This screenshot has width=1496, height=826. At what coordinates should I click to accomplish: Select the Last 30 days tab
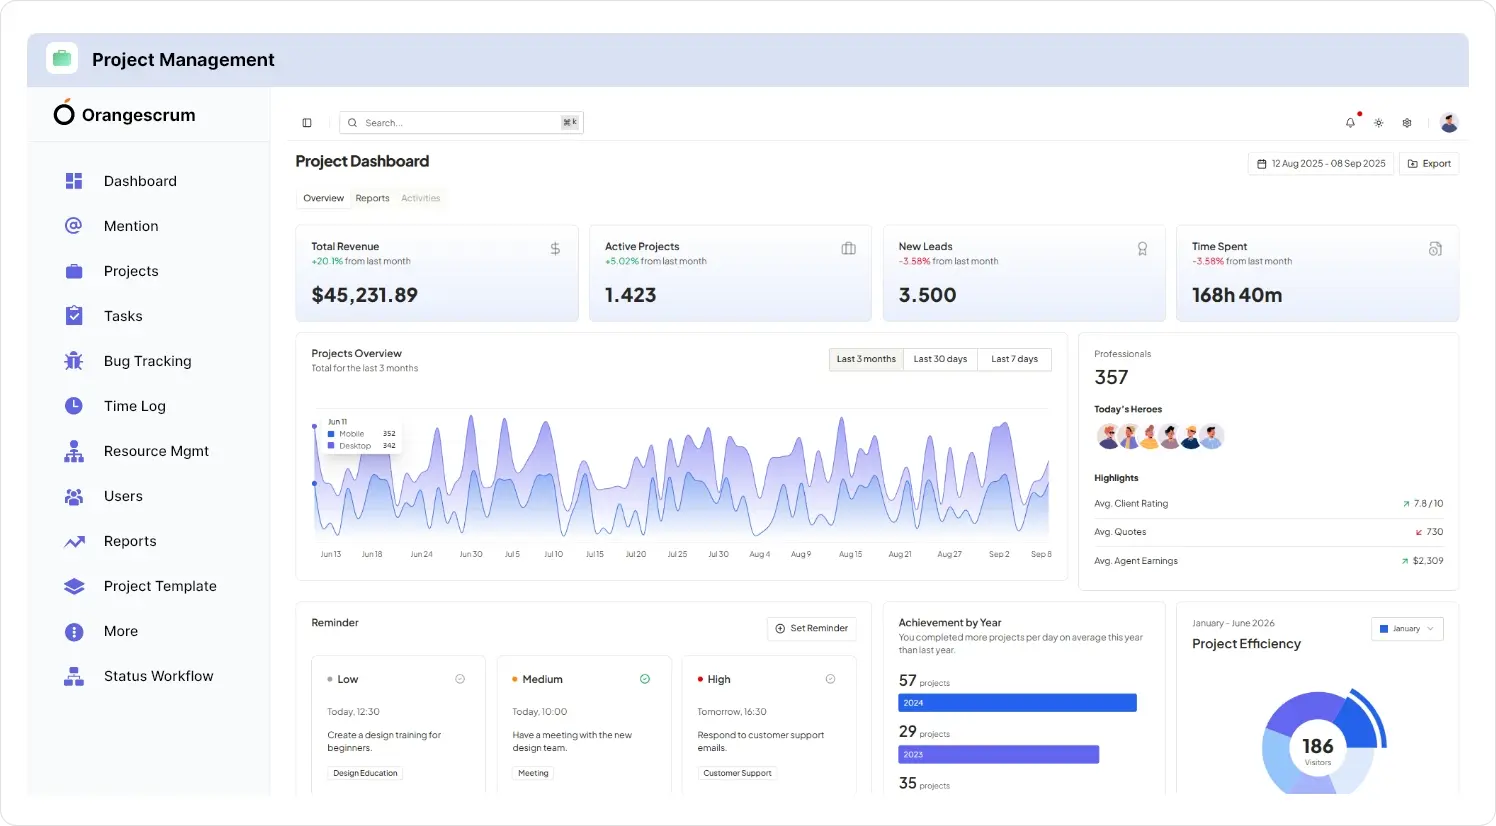point(940,359)
